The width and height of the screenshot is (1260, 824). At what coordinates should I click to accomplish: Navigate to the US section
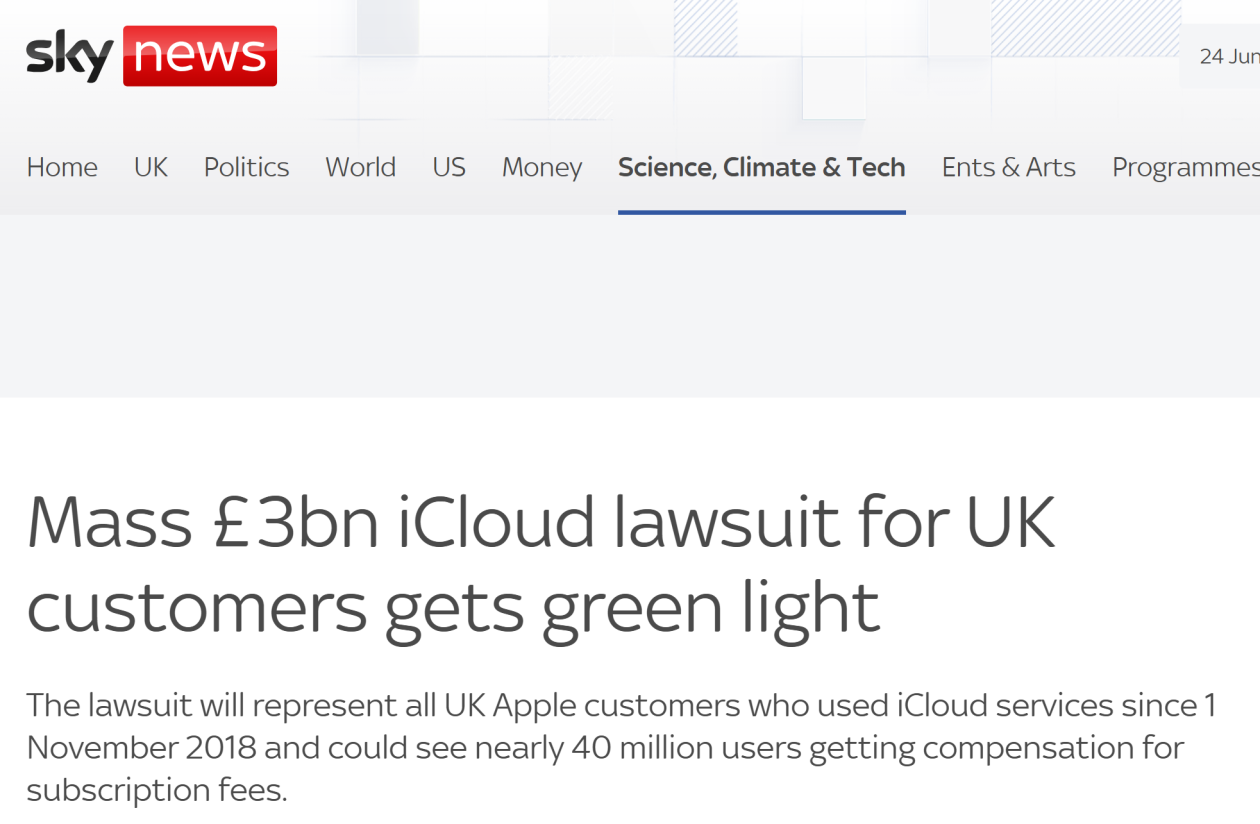tap(449, 167)
